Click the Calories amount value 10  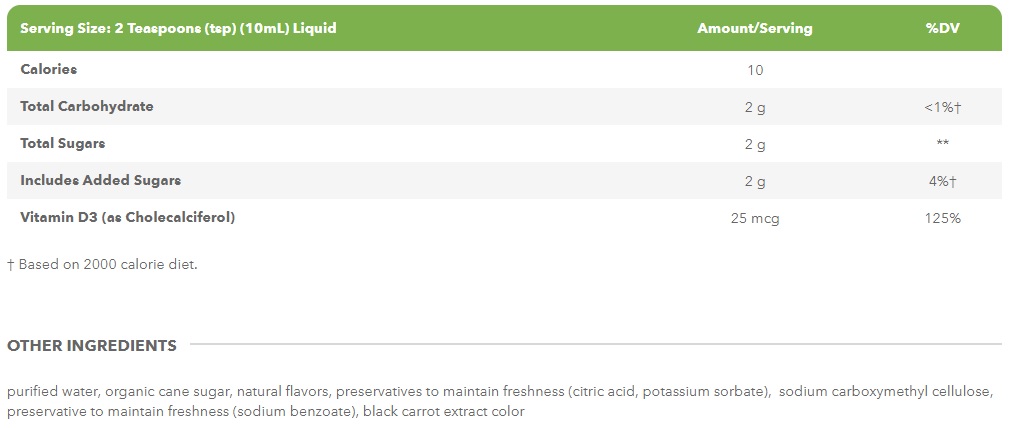[754, 70]
